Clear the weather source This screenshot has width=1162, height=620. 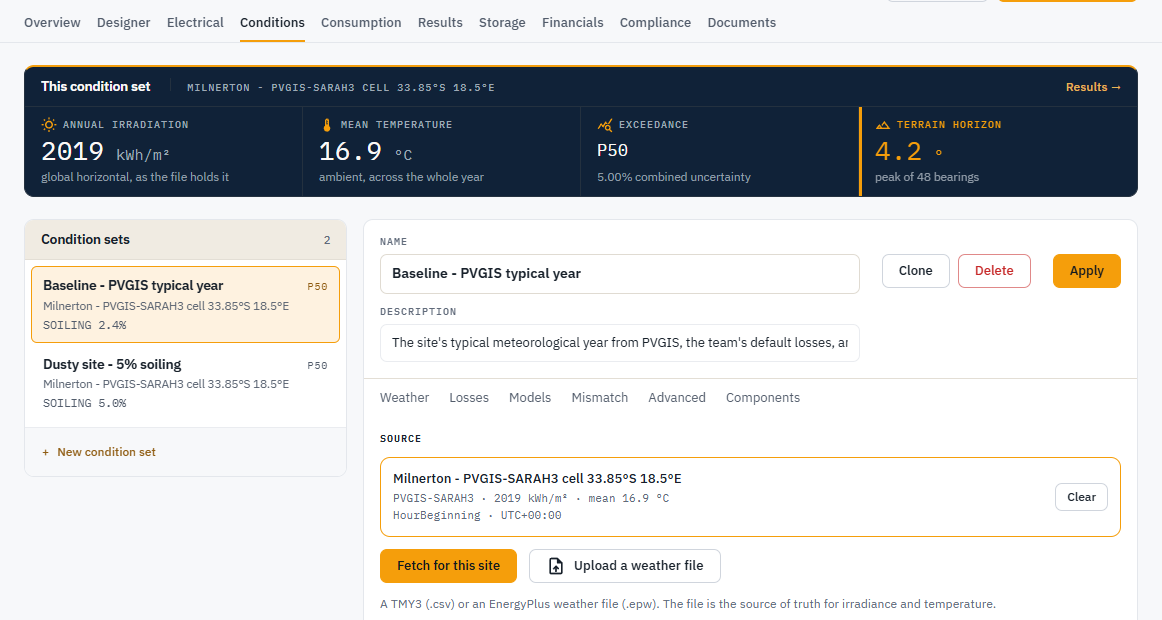point(1081,497)
